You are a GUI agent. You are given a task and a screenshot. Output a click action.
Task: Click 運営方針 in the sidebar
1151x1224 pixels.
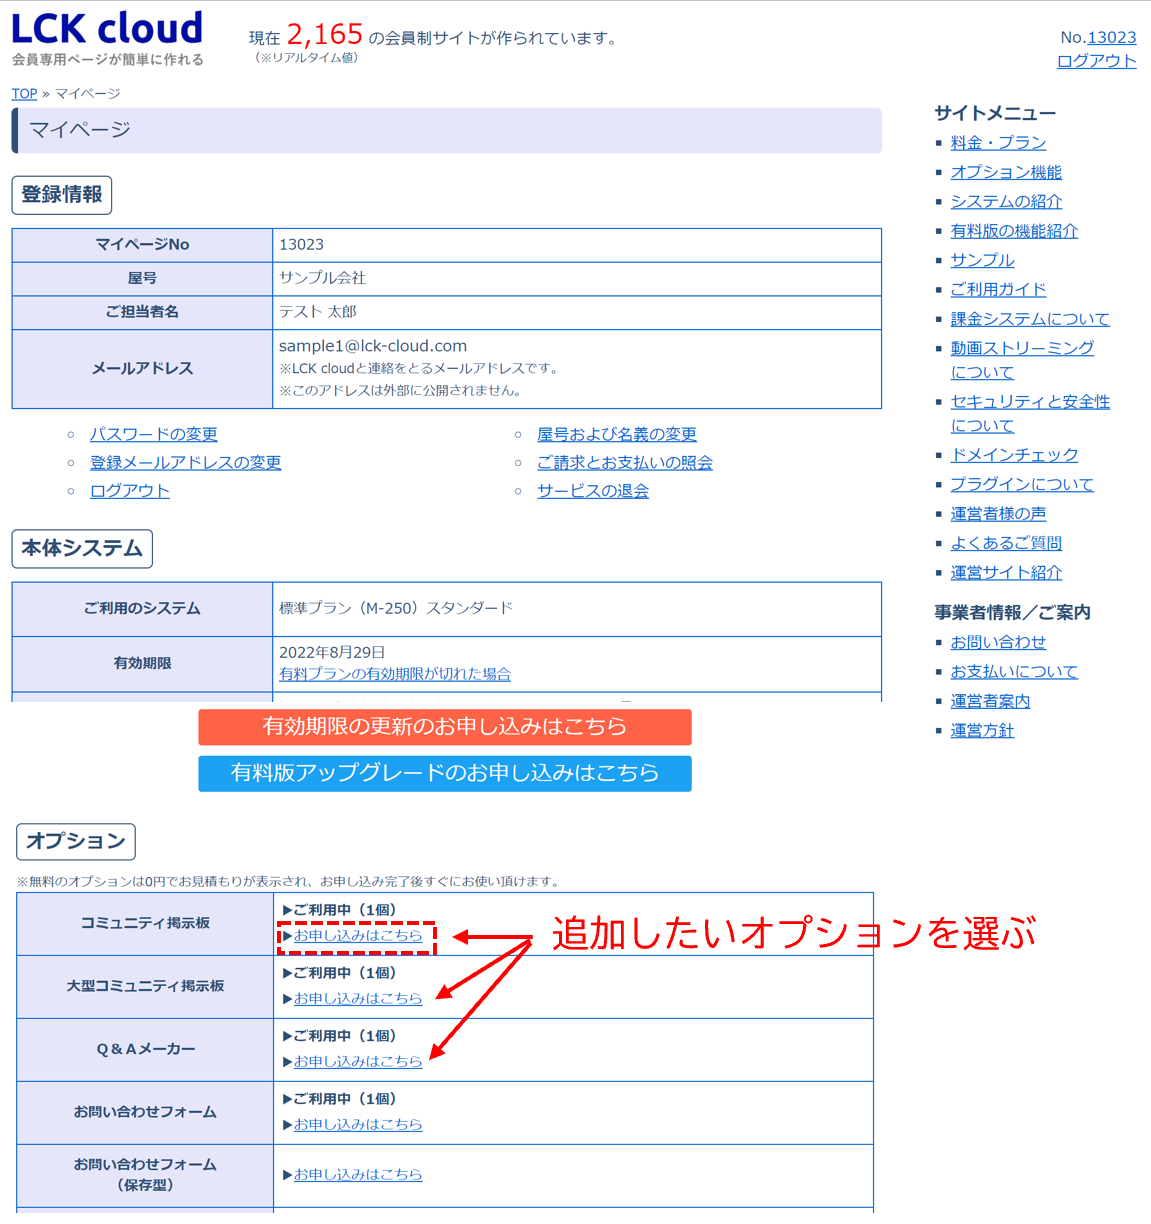[983, 730]
